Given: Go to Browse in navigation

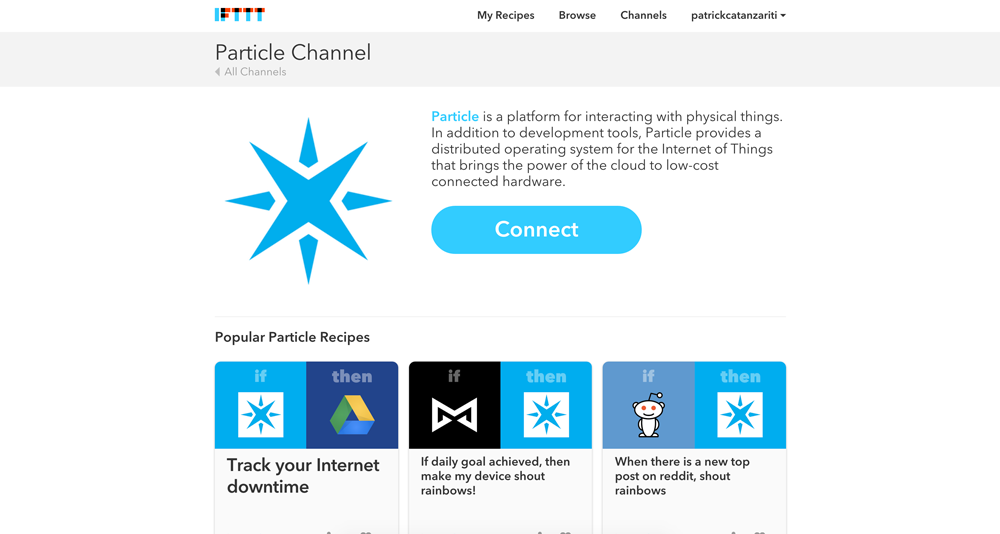Looking at the screenshot, I should tap(577, 15).
